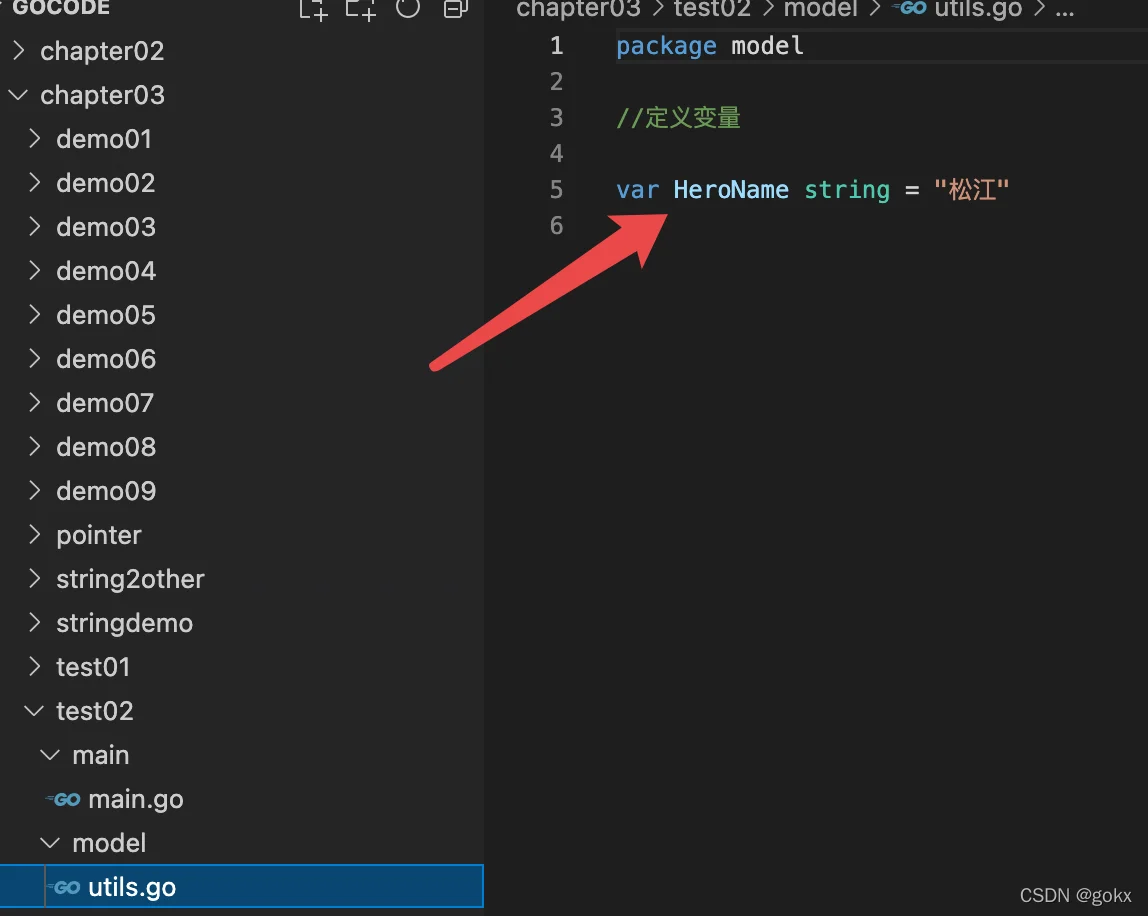Click the Go icon beside utils.go in tree
The image size is (1148, 916).
[65, 887]
